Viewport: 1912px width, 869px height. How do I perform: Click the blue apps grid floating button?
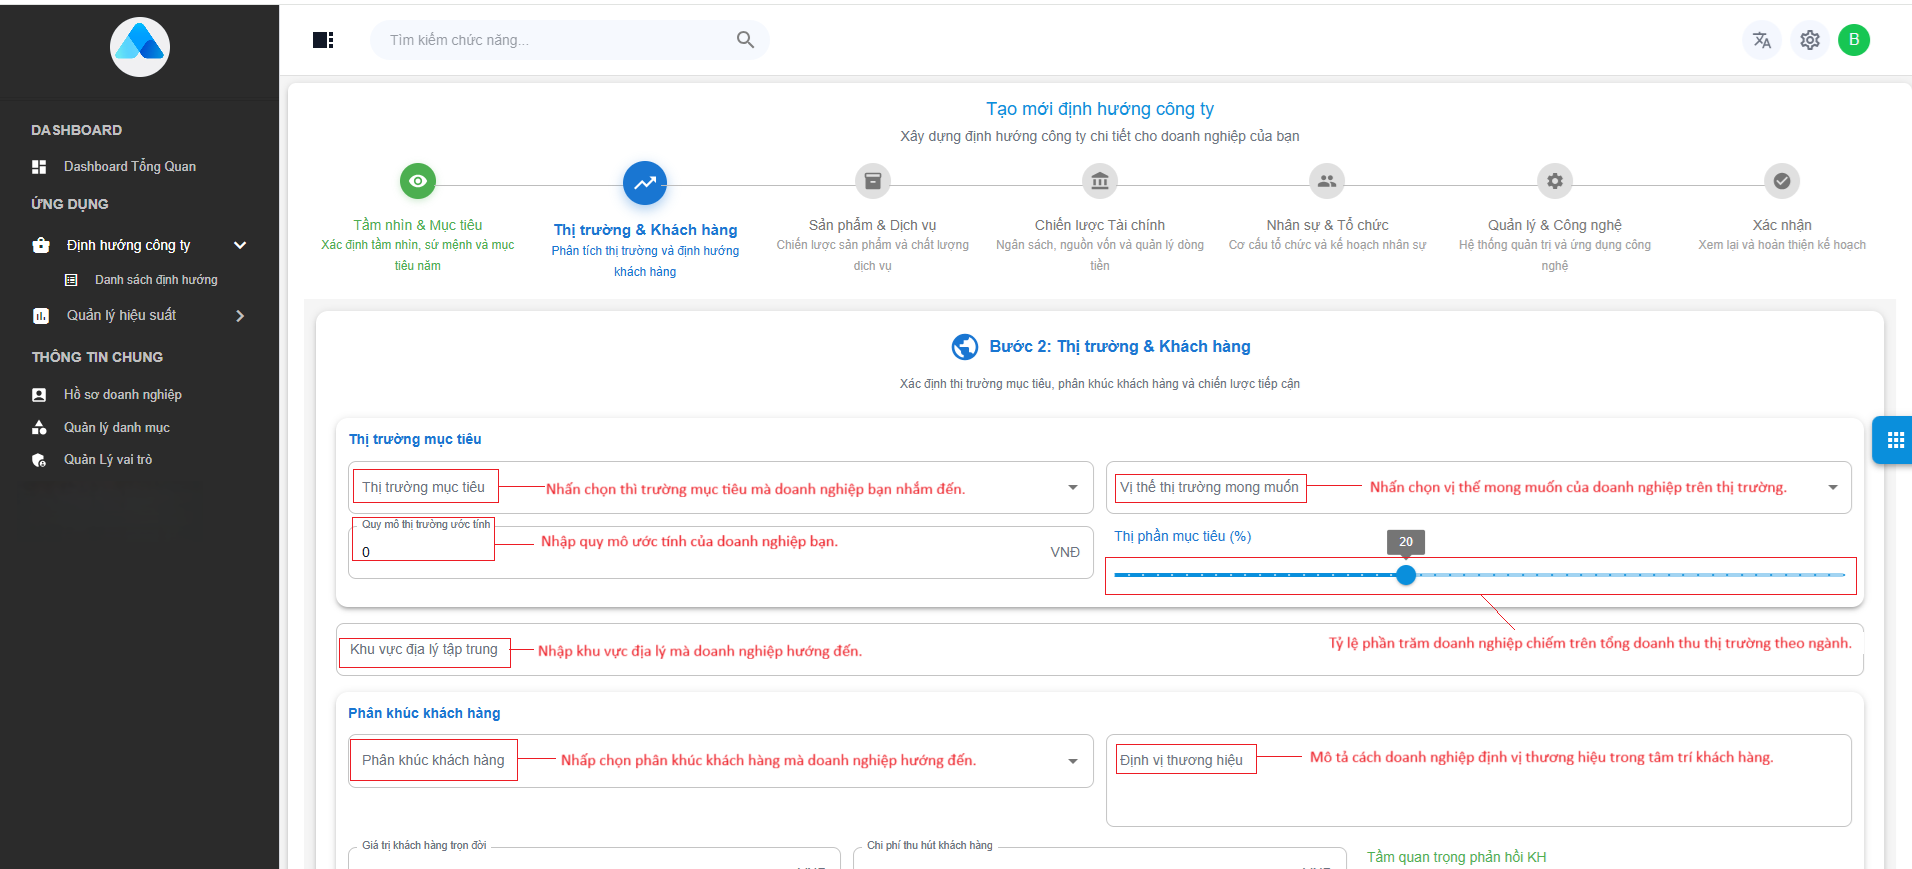coord(1894,440)
